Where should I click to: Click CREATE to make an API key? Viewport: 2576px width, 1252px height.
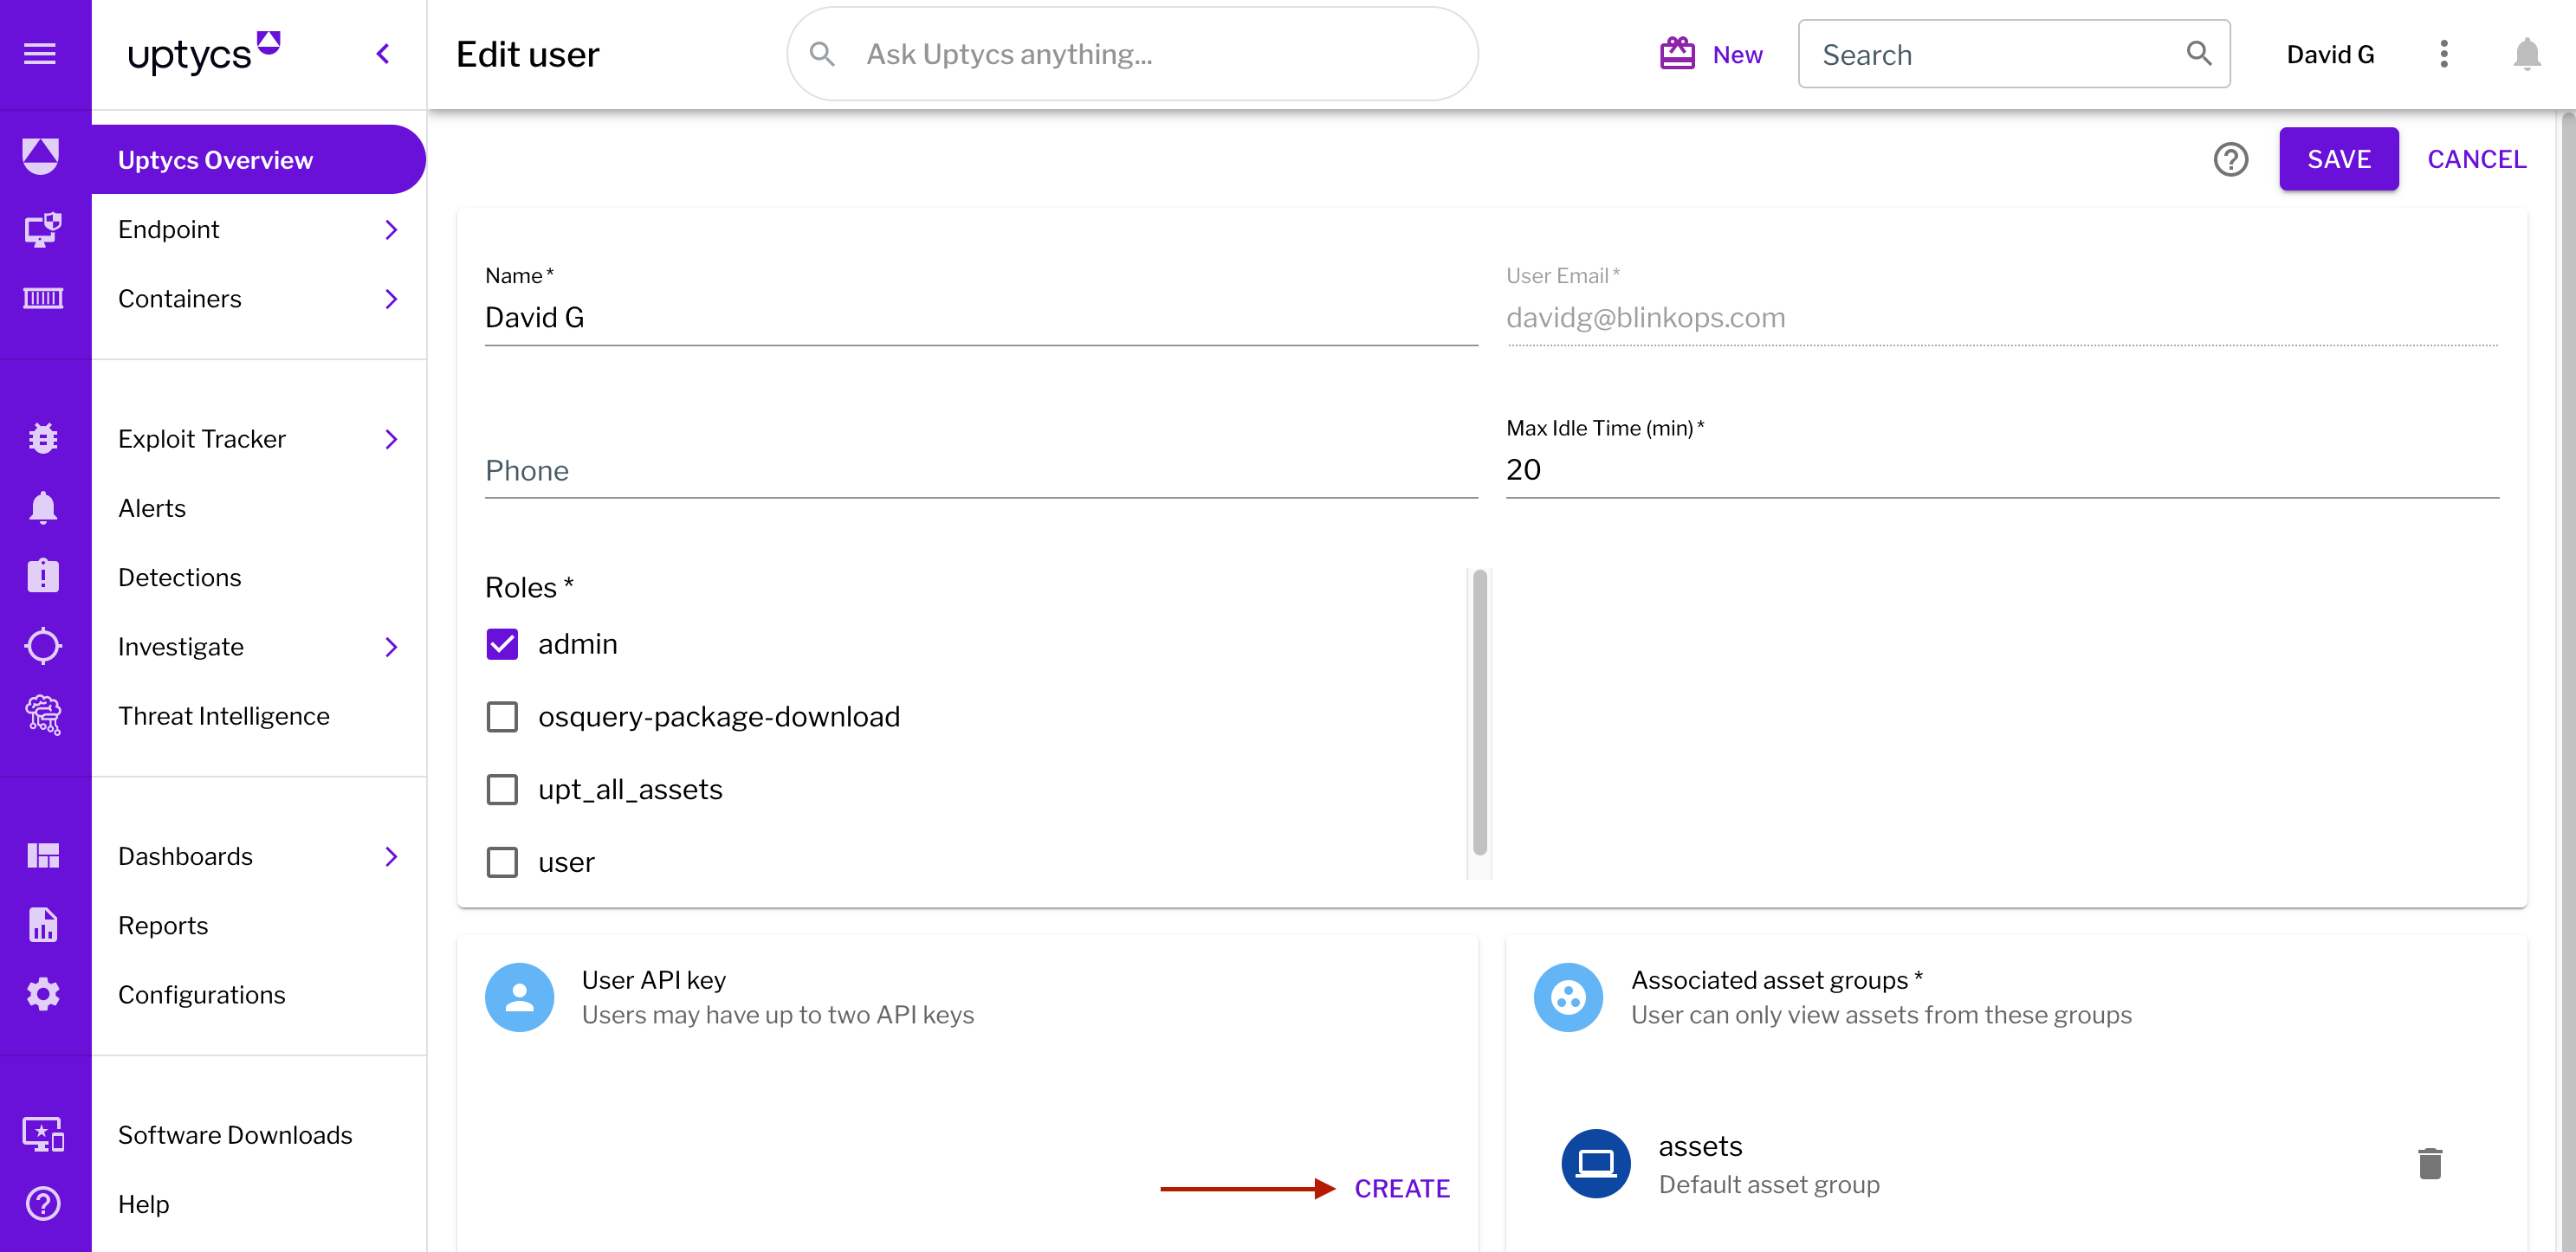1401,1188
